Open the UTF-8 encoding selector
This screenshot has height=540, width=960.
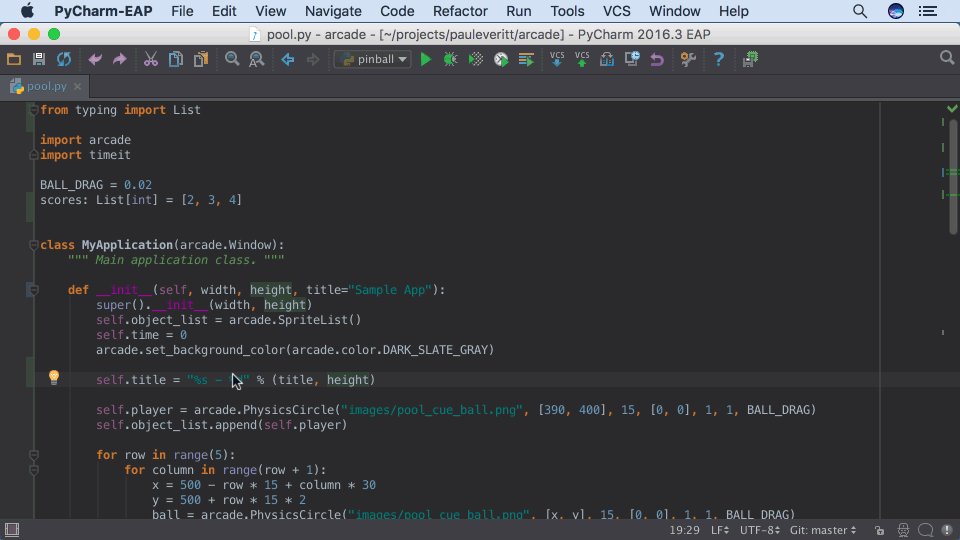760,530
